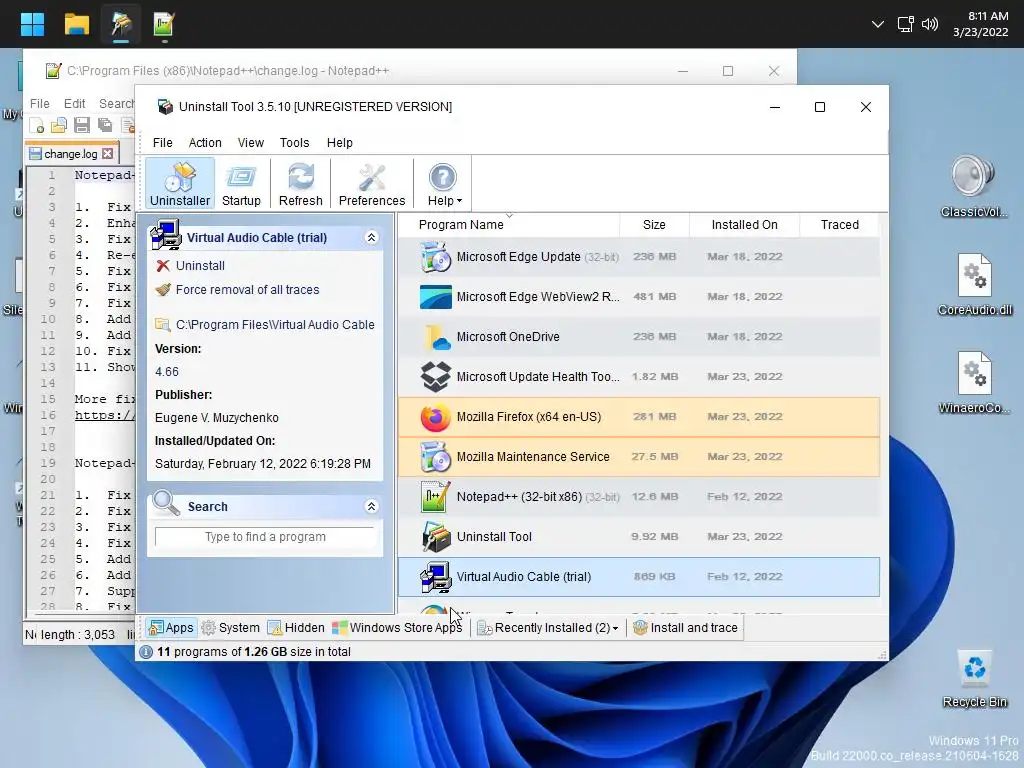
Task: Switch to the Apps tab
Action: click(x=171, y=628)
